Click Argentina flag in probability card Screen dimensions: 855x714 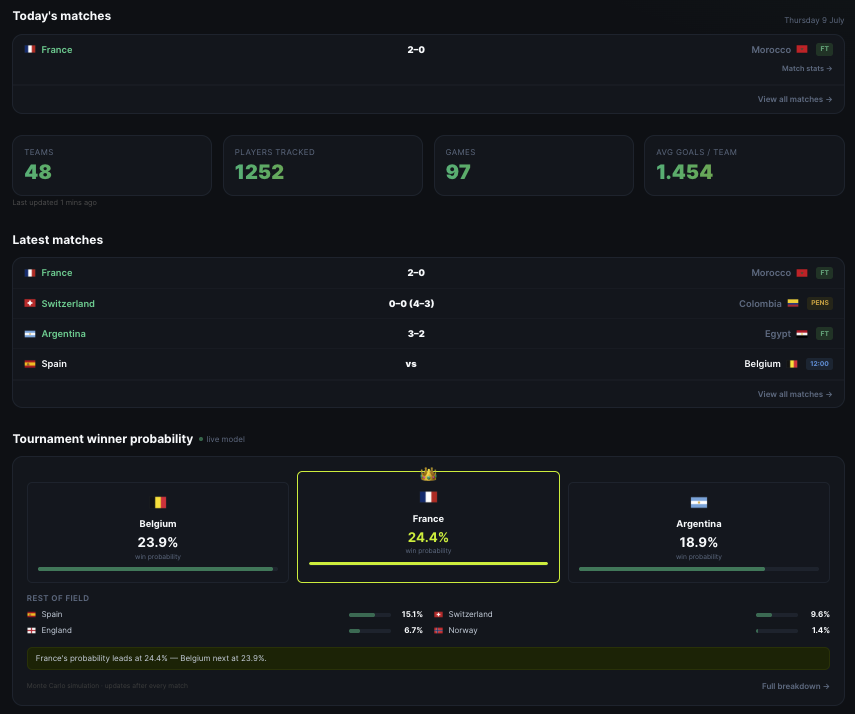point(699,502)
